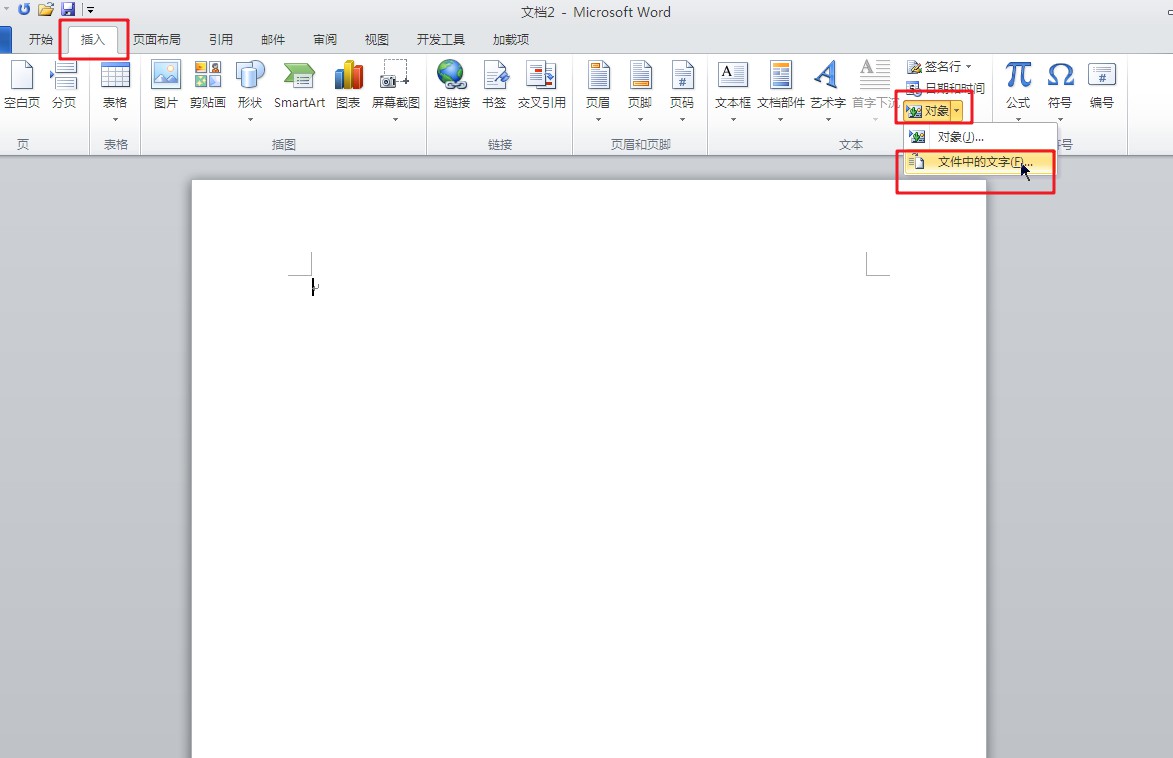Click the Signature Line (签名行) button

point(934,67)
